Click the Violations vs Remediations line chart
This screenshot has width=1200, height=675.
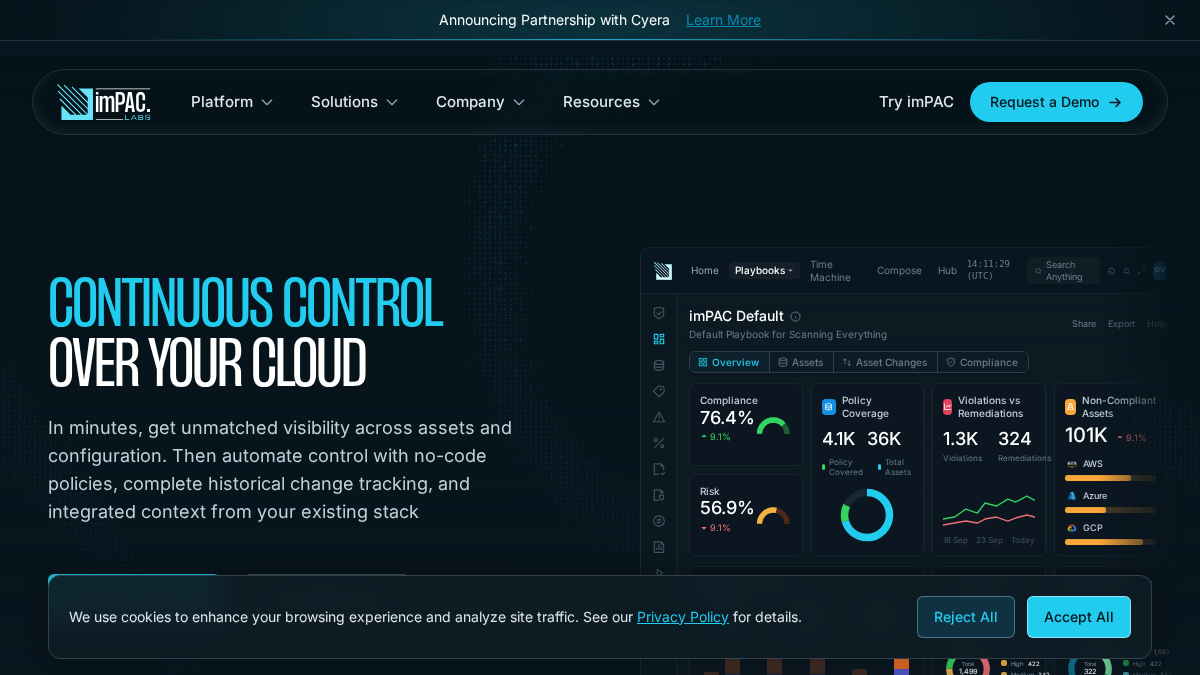coord(989,510)
